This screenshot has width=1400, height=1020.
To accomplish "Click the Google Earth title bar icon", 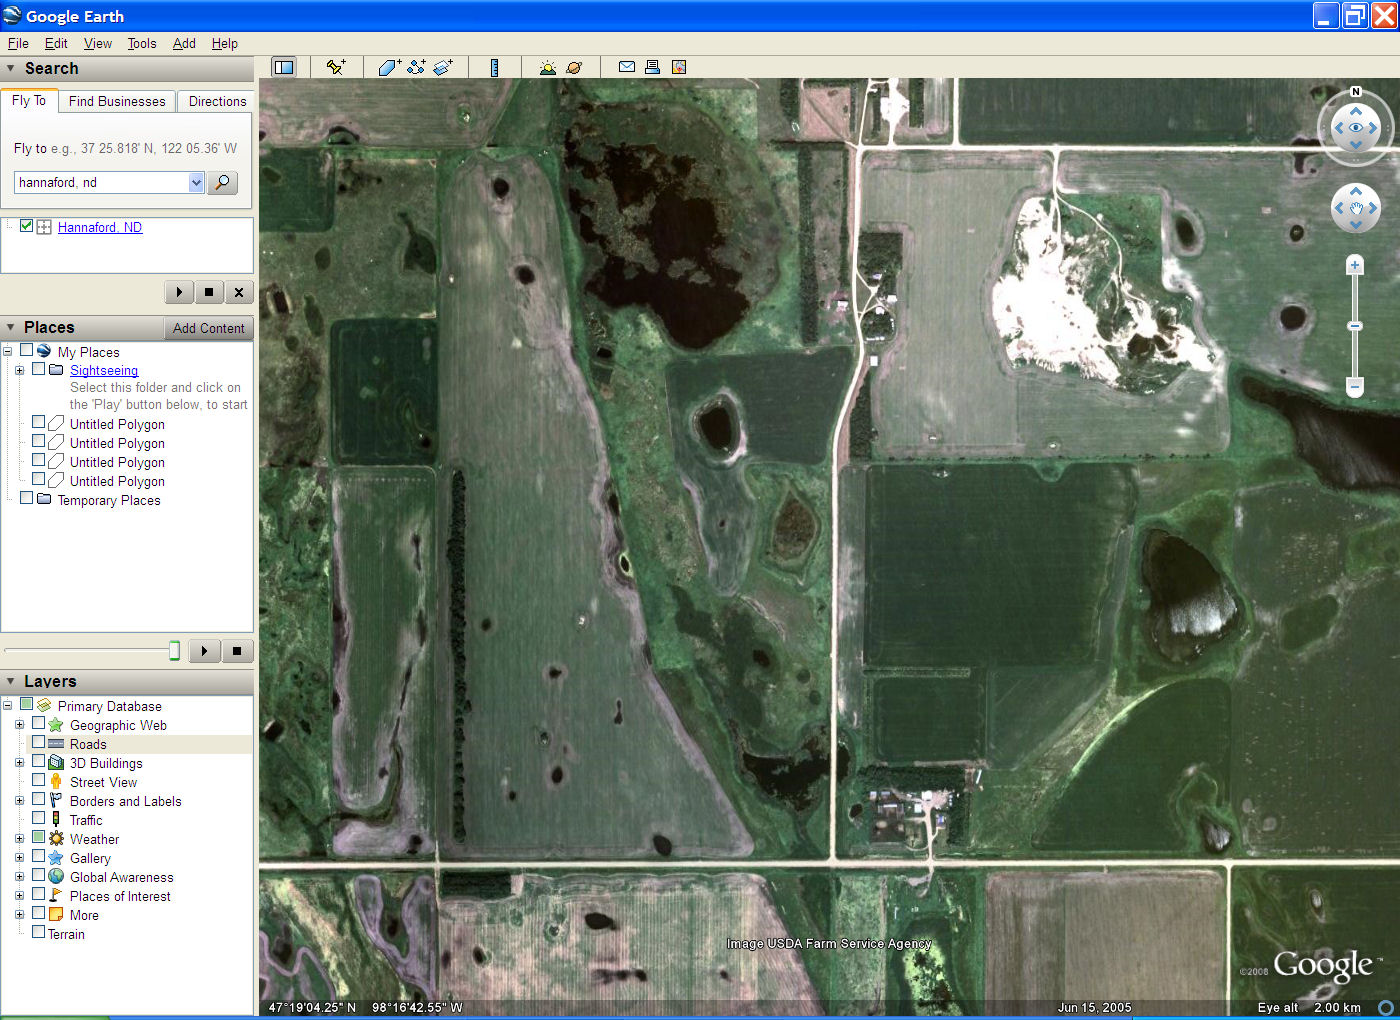I will tap(12, 16).
